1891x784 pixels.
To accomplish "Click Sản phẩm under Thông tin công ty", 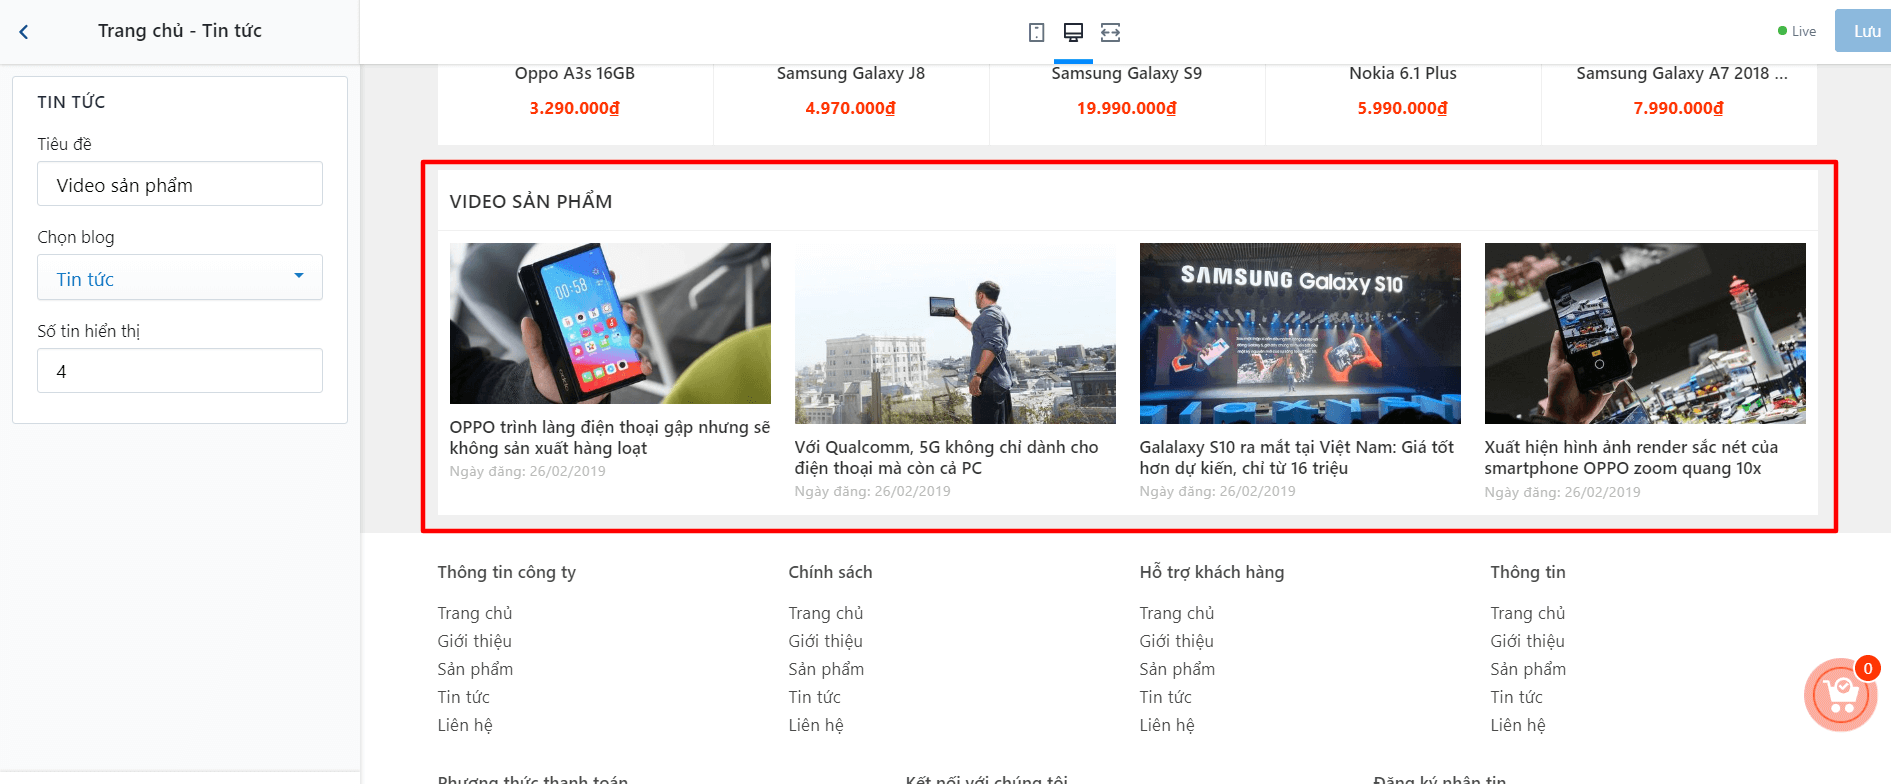I will click(475, 669).
